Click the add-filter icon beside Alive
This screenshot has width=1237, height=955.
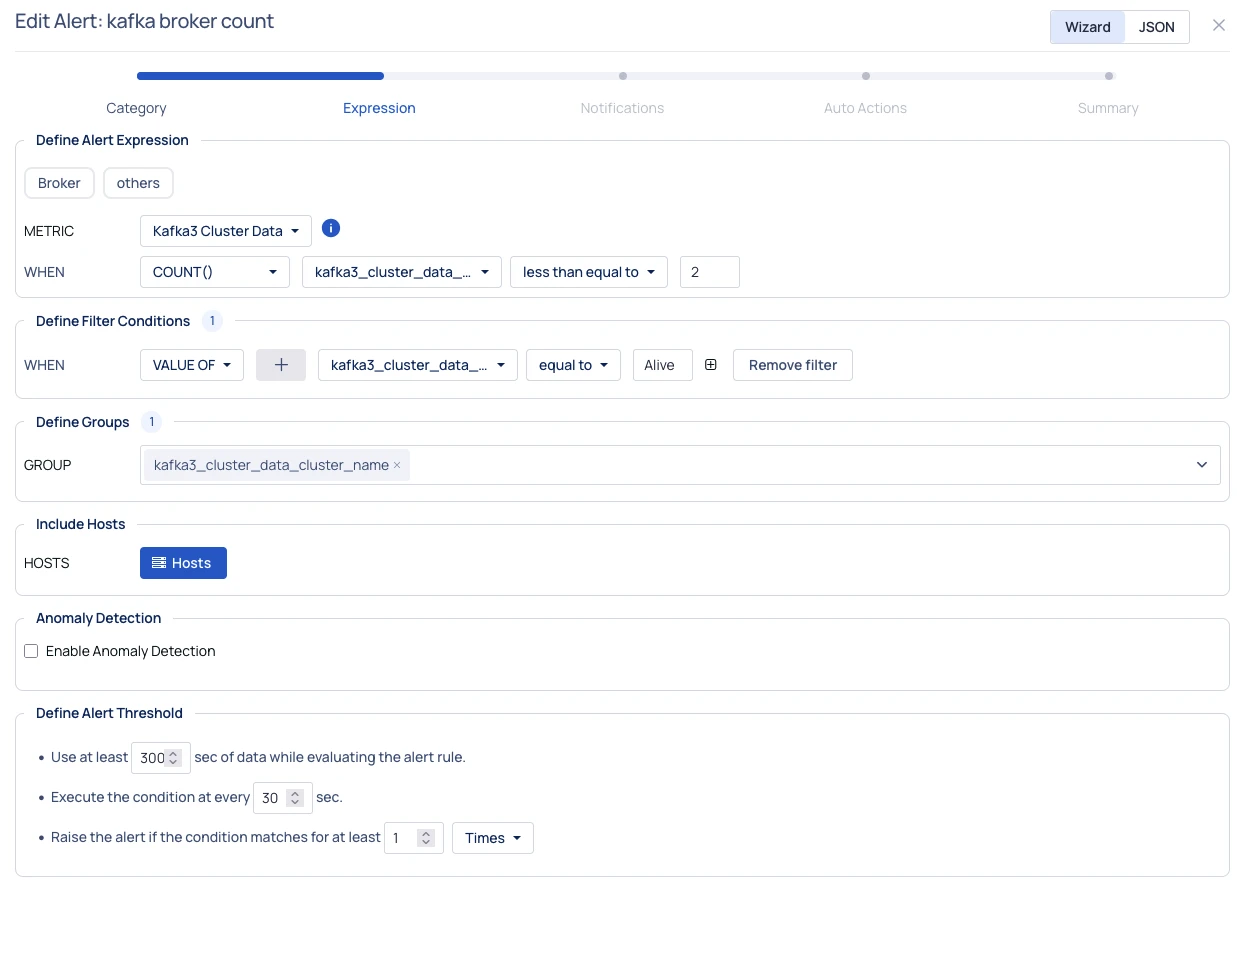(x=711, y=365)
